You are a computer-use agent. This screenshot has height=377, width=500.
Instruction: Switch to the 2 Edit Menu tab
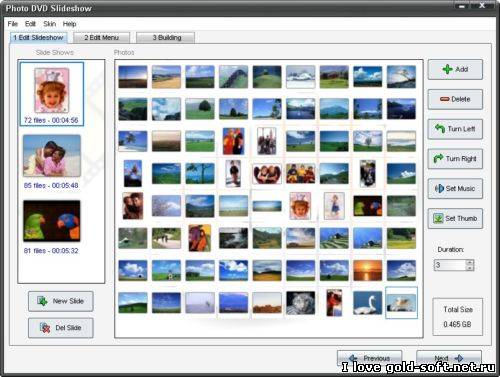pos(101,38)
